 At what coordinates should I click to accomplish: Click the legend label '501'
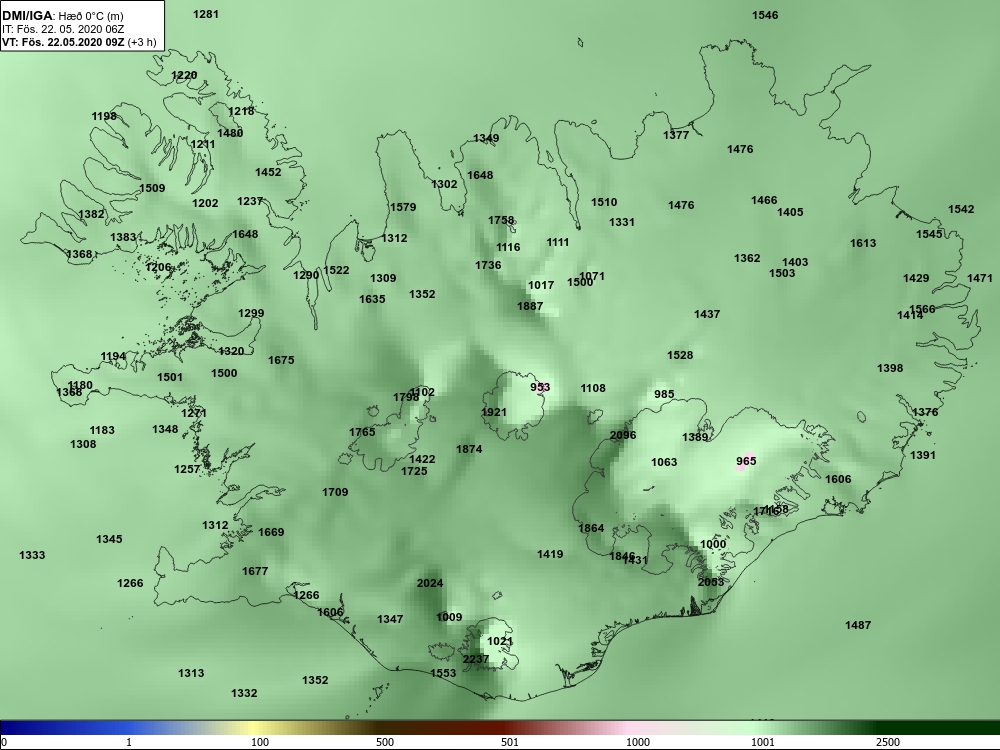tap(510, 742)
